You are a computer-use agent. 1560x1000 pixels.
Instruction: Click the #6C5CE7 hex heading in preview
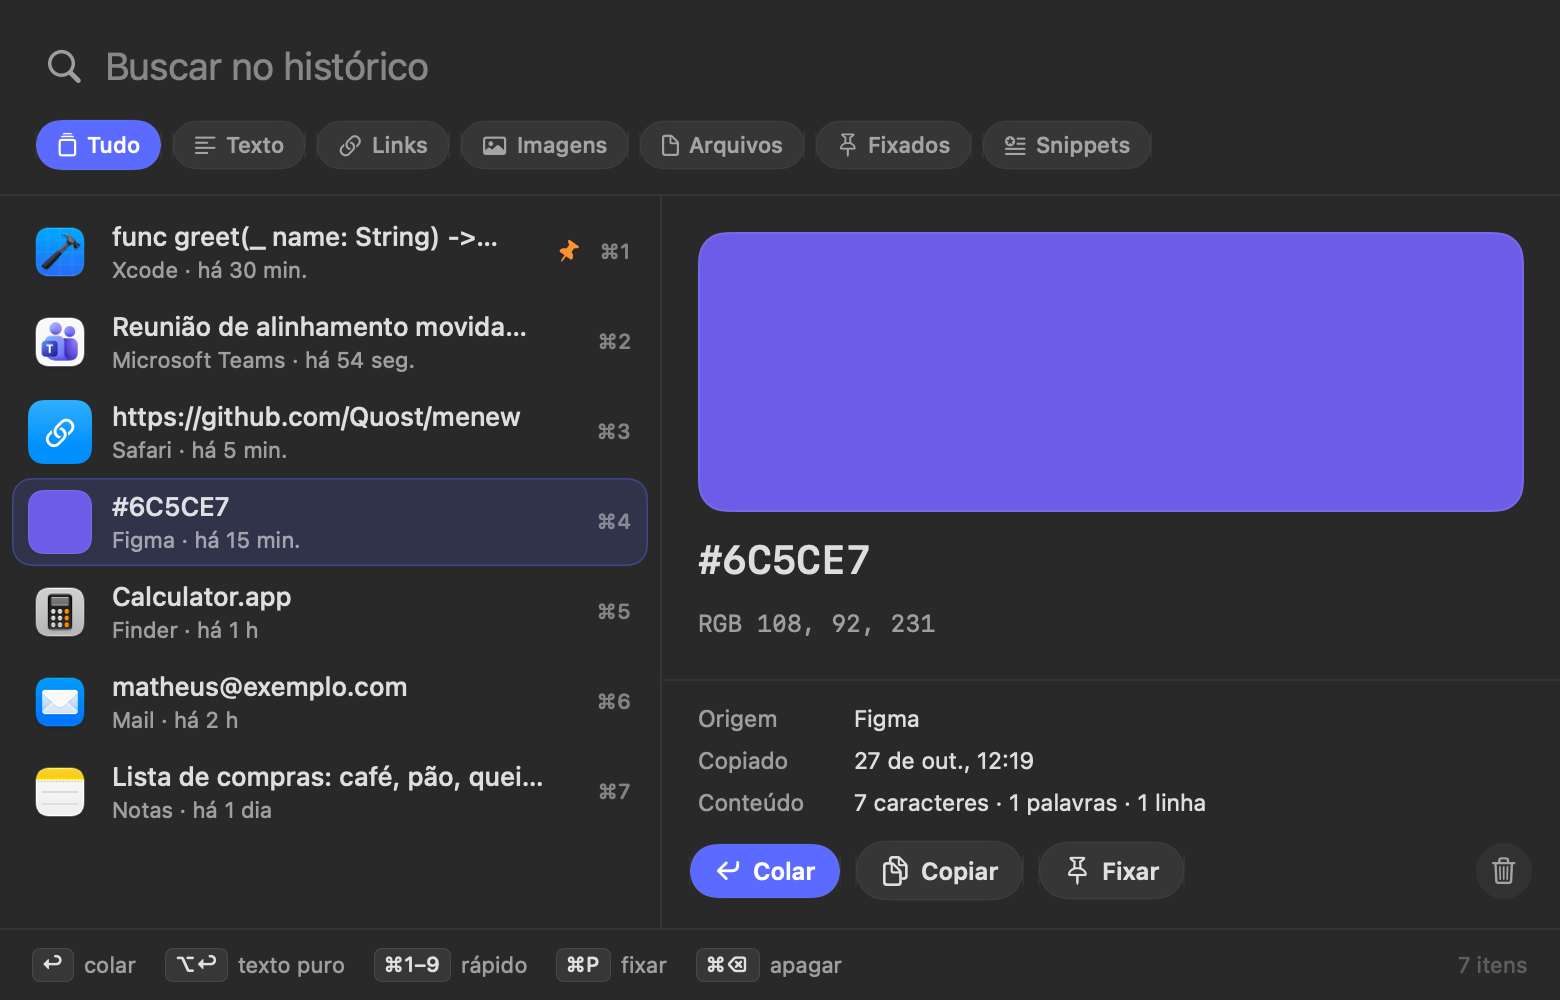[x=784, y=561]
